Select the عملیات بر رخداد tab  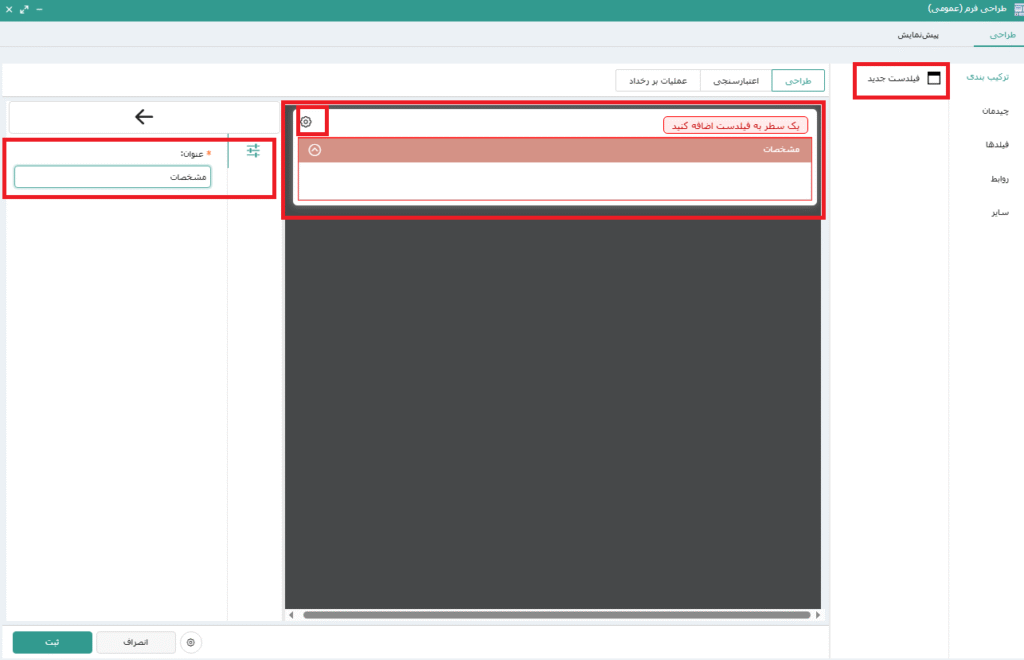[x=657, y=80]
